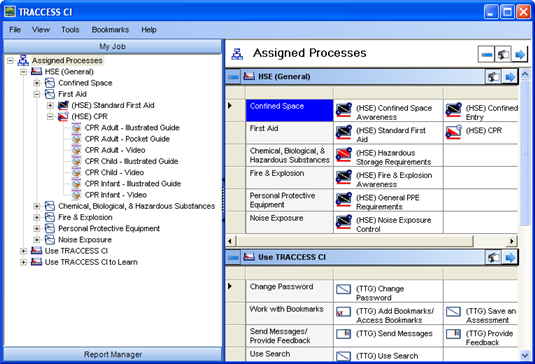Click the CPR Adult - Illustrated Guide document icon
The image size is (535, 364).
76,128
